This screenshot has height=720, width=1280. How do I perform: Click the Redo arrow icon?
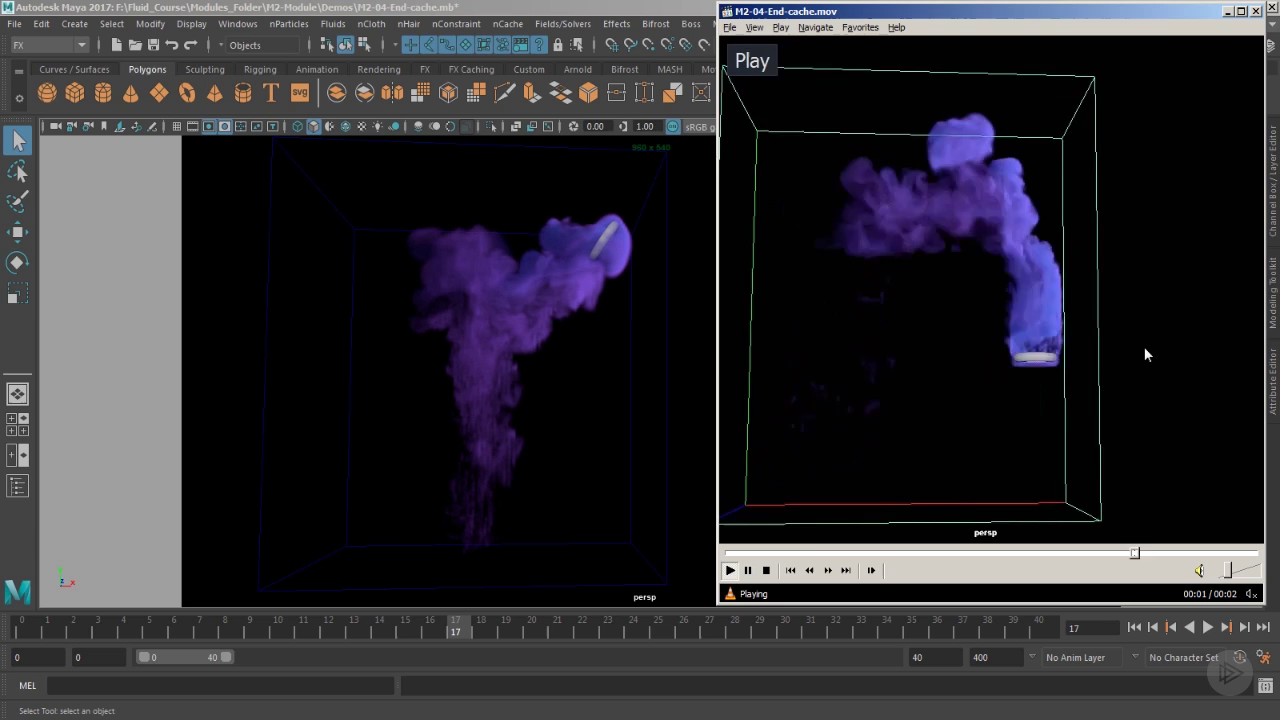[190, 45]
